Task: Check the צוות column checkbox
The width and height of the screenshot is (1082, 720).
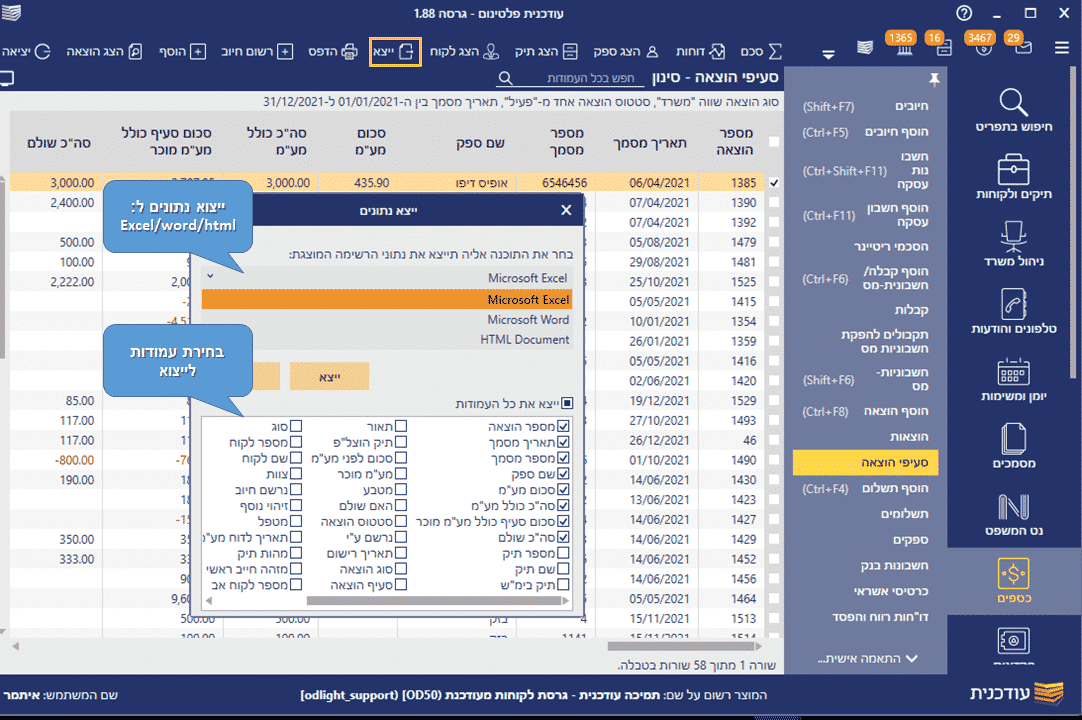Action: point(296,474)
